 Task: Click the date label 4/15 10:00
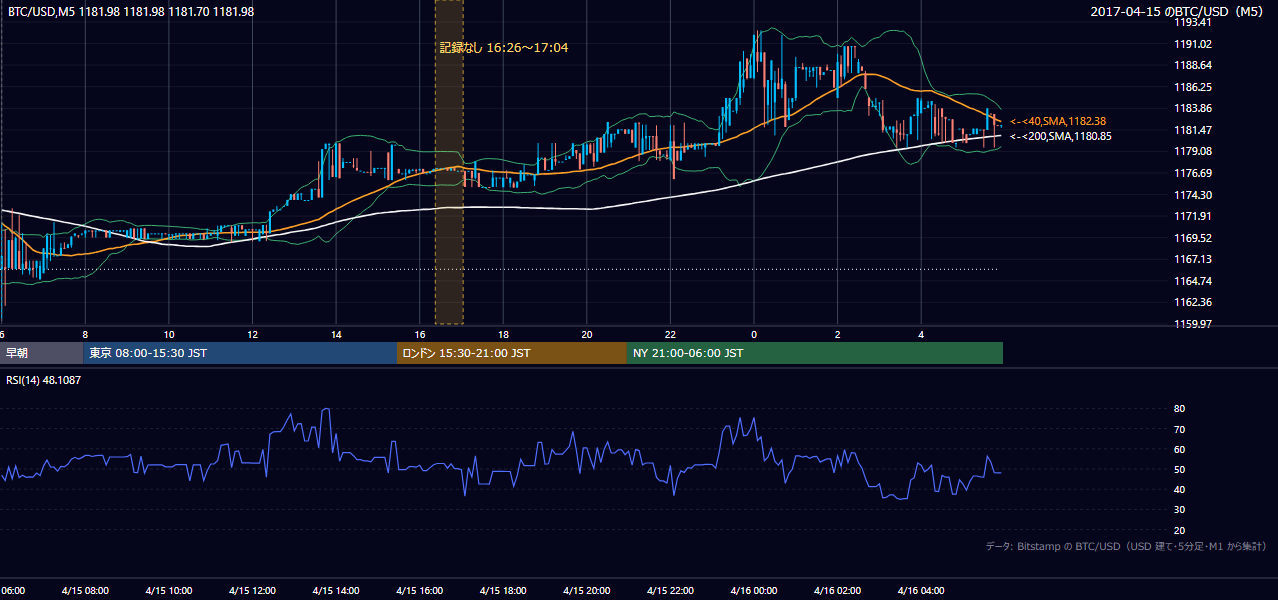pos(168,591)
